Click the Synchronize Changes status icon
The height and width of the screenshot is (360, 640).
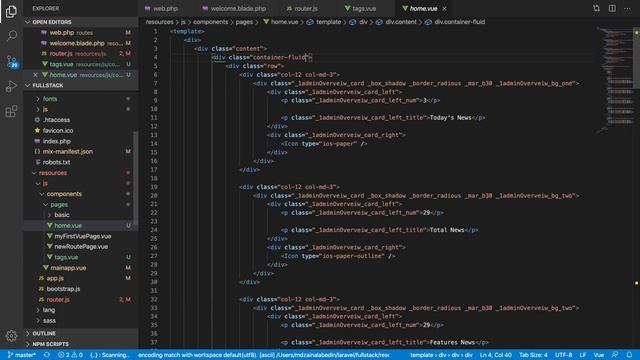coord(47,355)
